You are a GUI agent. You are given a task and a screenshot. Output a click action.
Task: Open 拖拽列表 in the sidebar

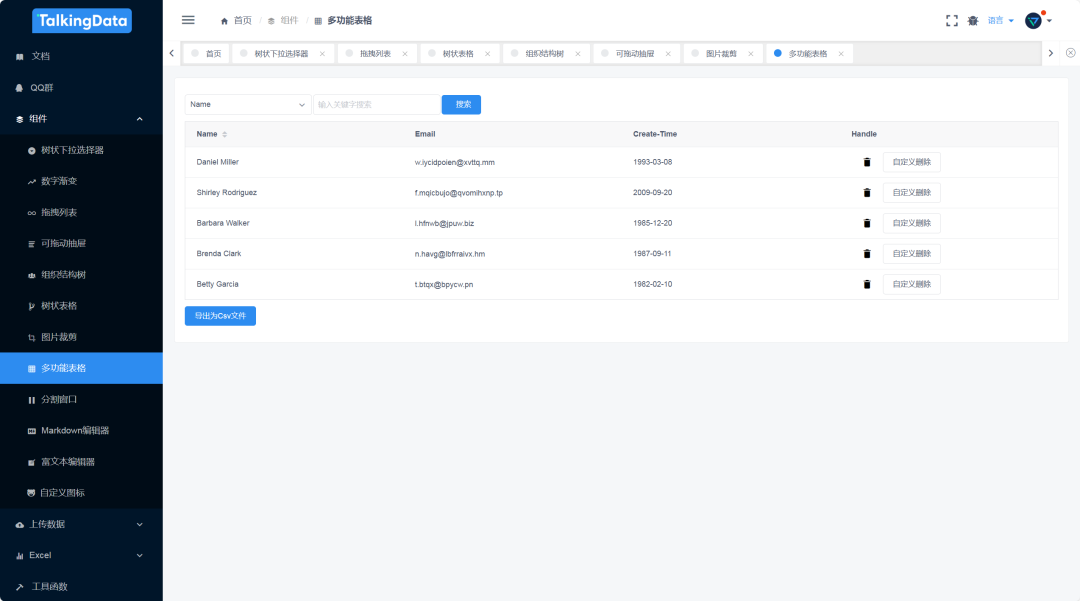[81, 213]
